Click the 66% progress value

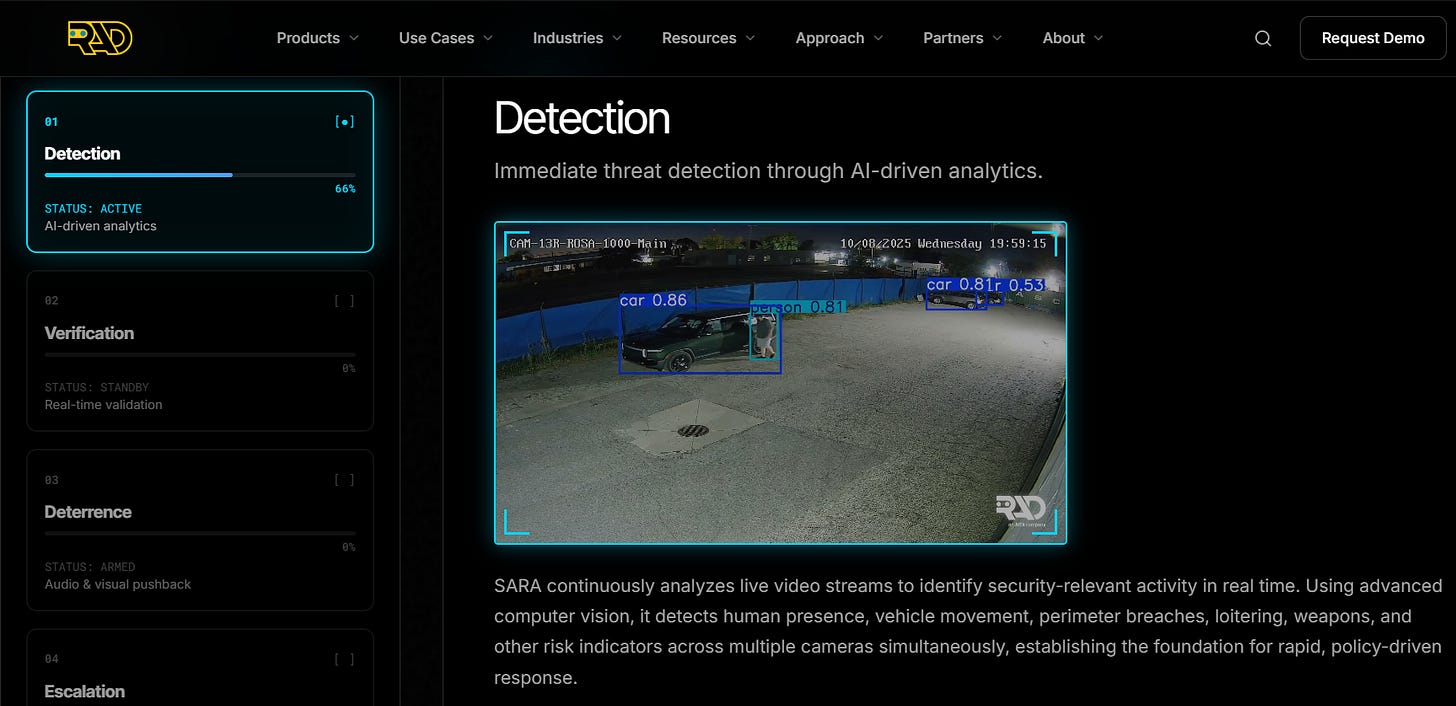(x=345, y=189)
